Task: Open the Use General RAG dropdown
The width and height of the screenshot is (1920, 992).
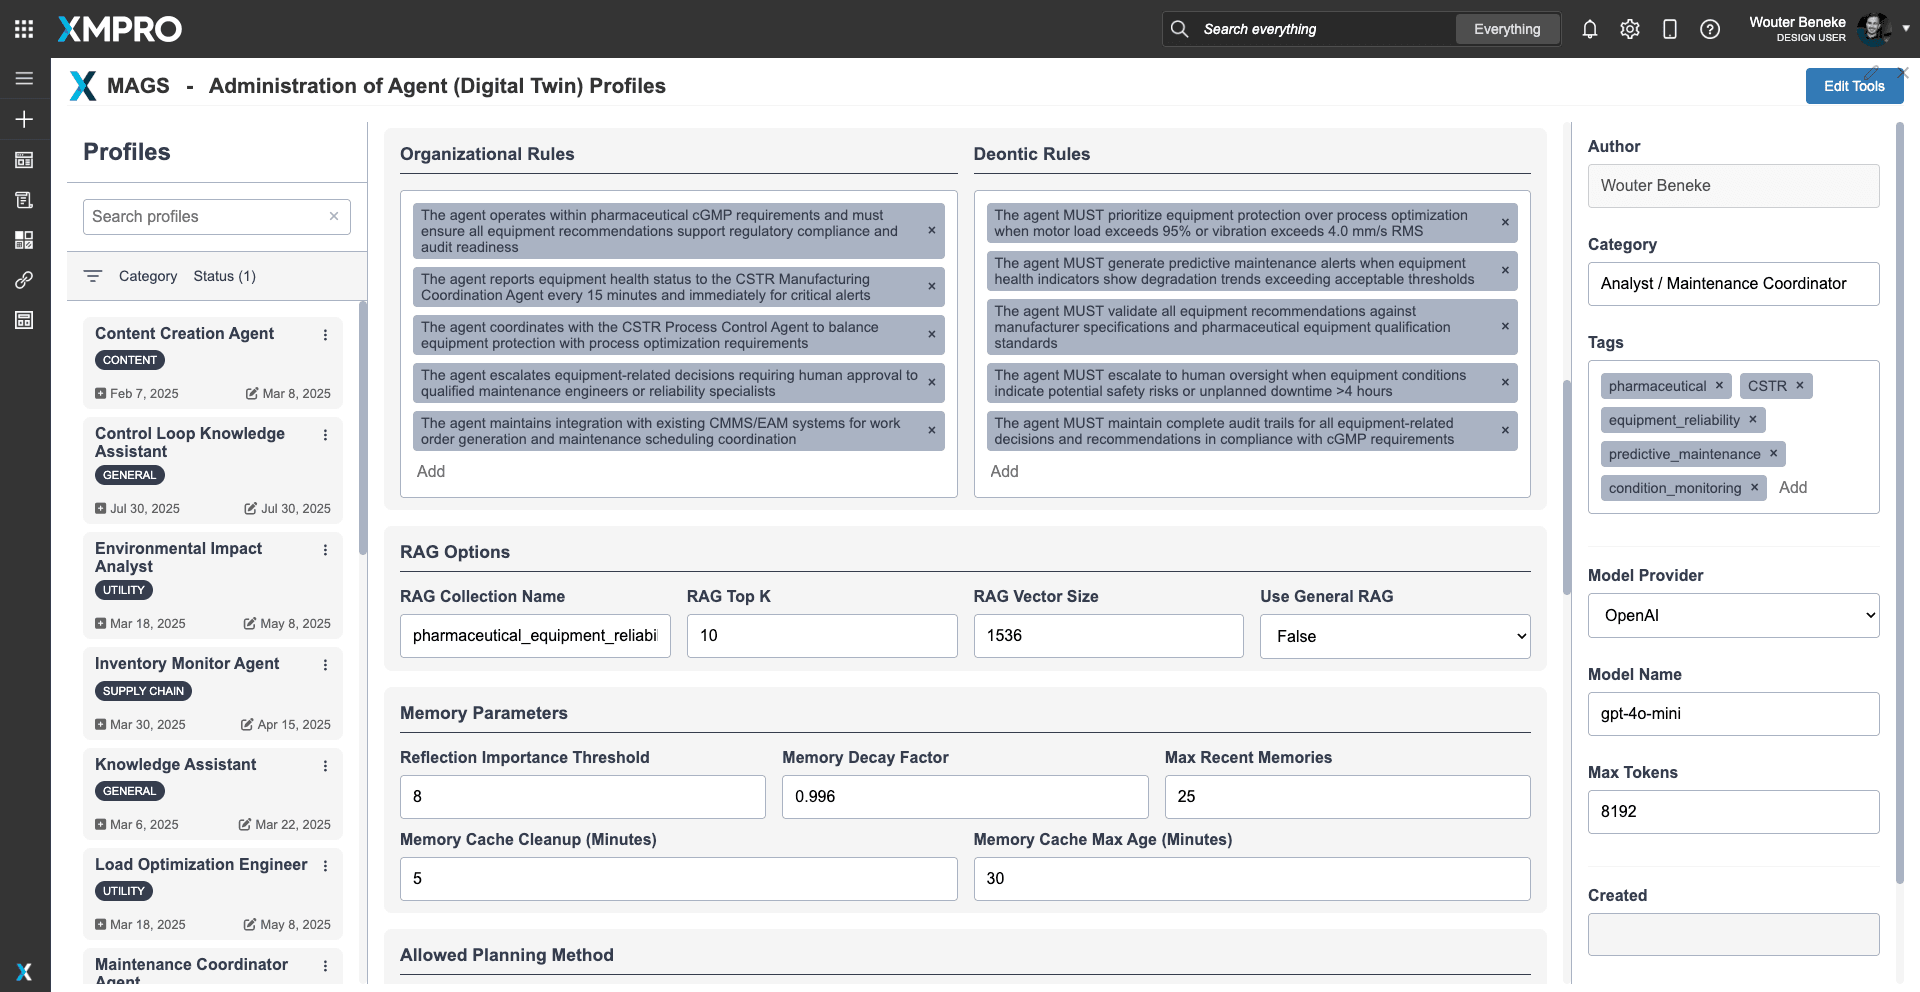Action: [1394, 636]
